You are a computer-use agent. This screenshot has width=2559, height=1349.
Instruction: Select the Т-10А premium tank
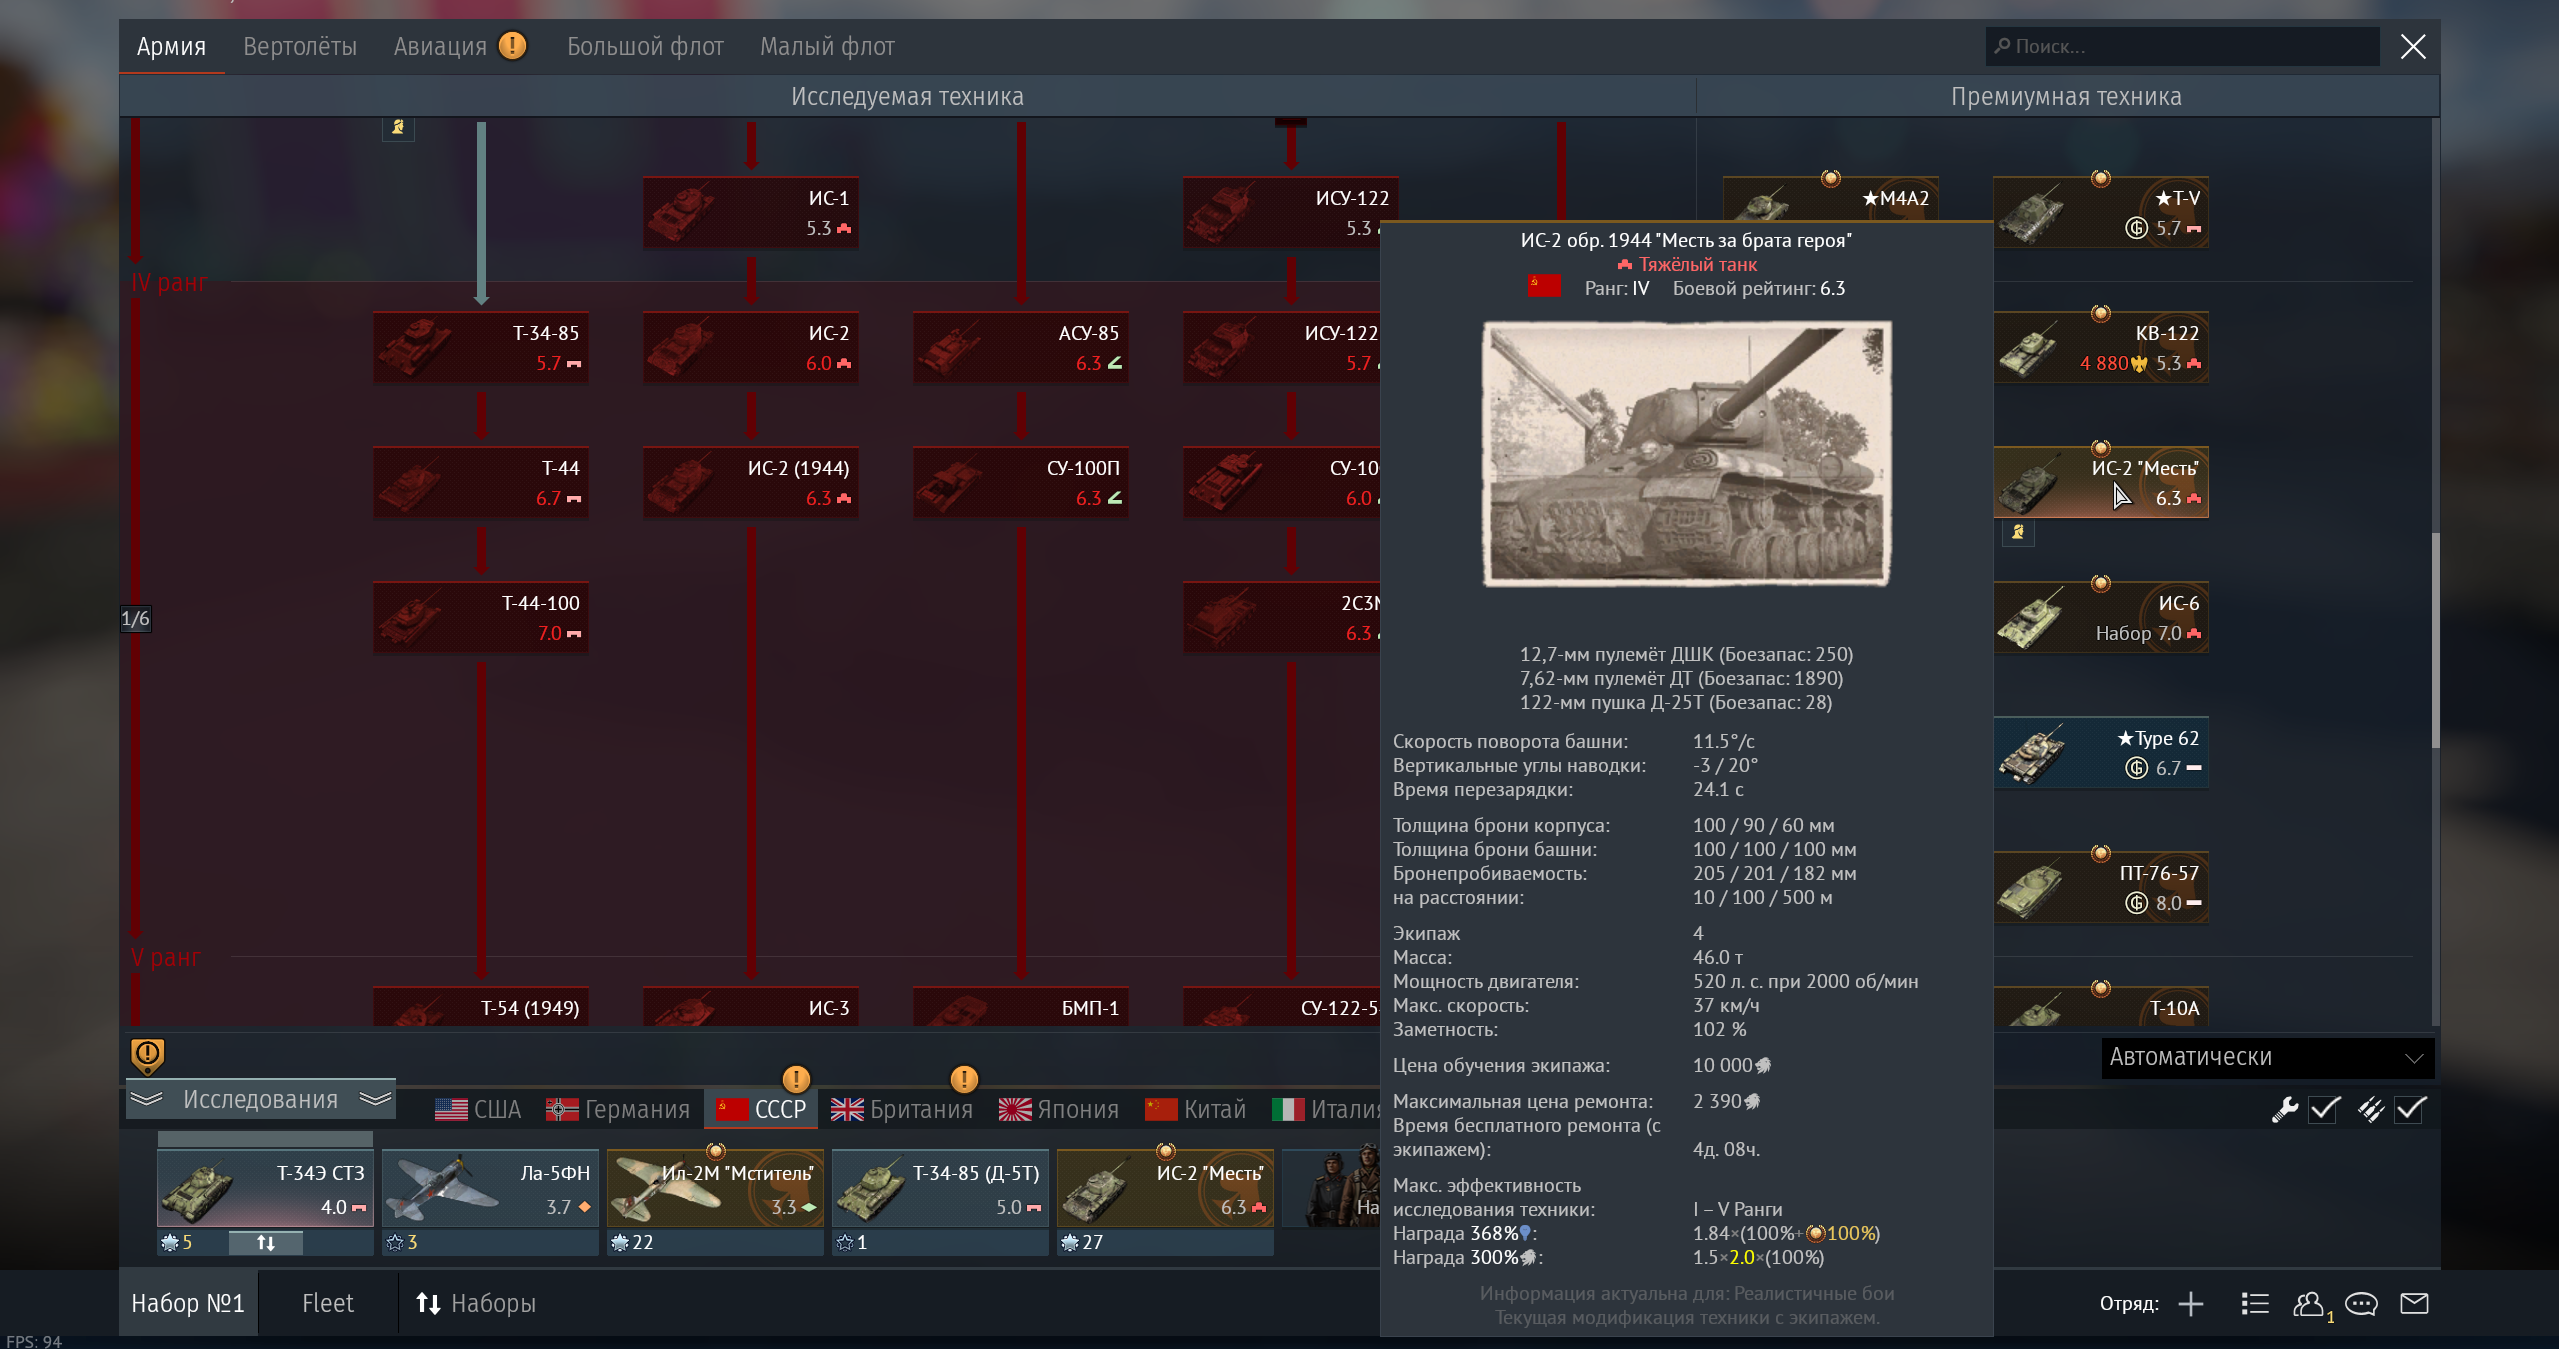(x=2101, y=1006)
